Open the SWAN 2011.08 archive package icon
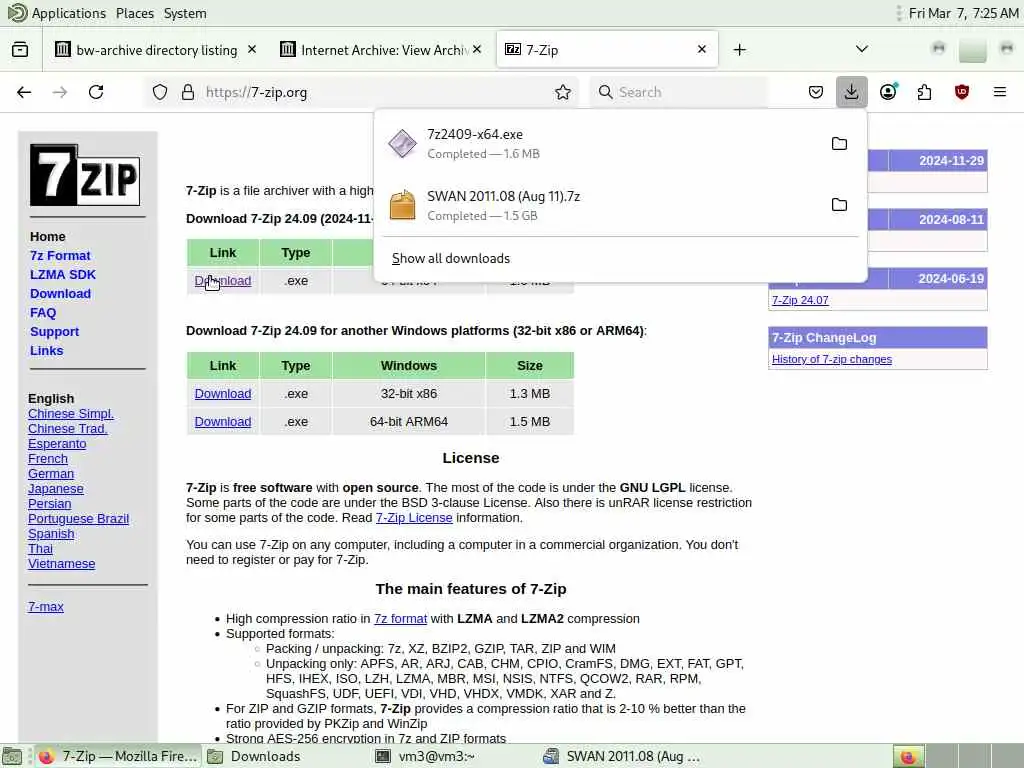This screenshot has height=768, width=1024. coord(402,205)
